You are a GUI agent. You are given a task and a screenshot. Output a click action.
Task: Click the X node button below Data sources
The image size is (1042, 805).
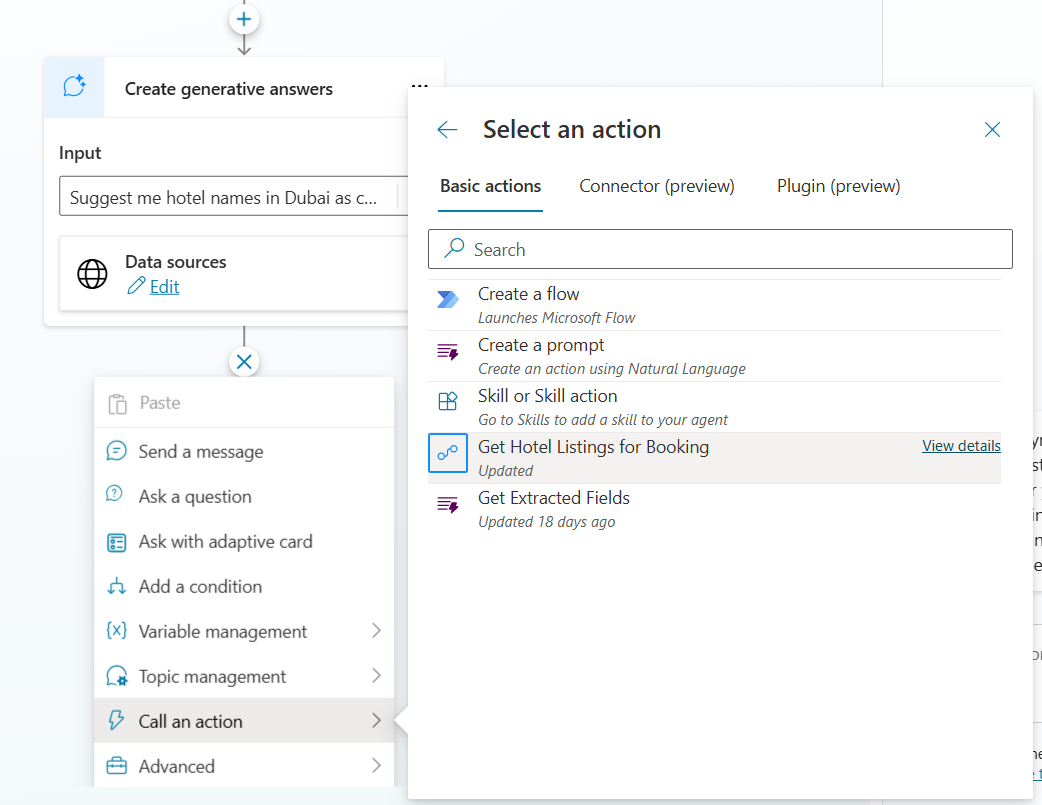click(x=244, y=361)
